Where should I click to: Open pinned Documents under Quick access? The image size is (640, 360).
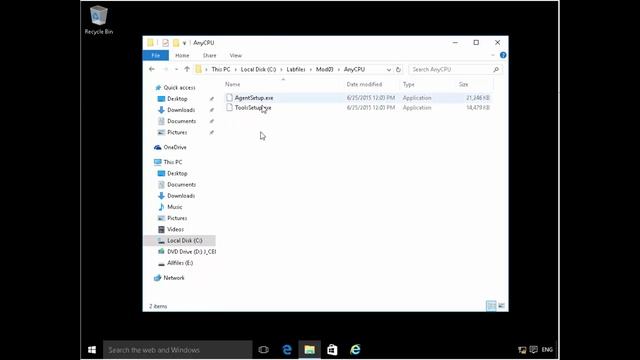182,121
